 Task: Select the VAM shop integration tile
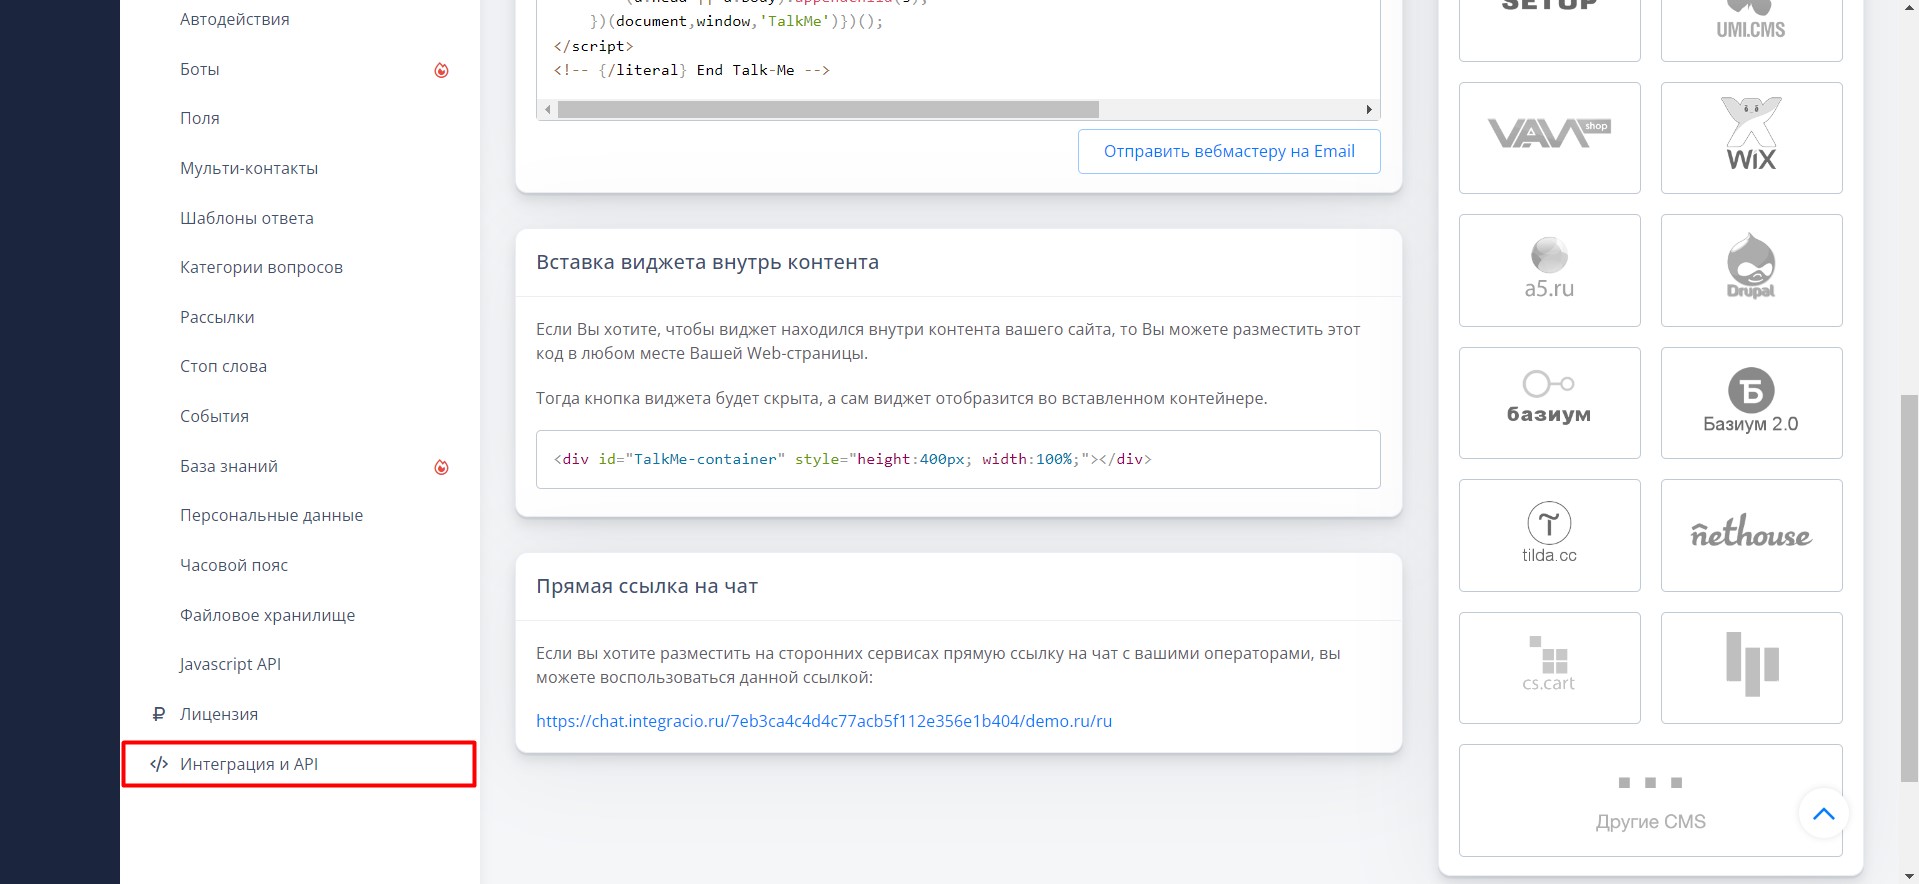coord(1549,138)
